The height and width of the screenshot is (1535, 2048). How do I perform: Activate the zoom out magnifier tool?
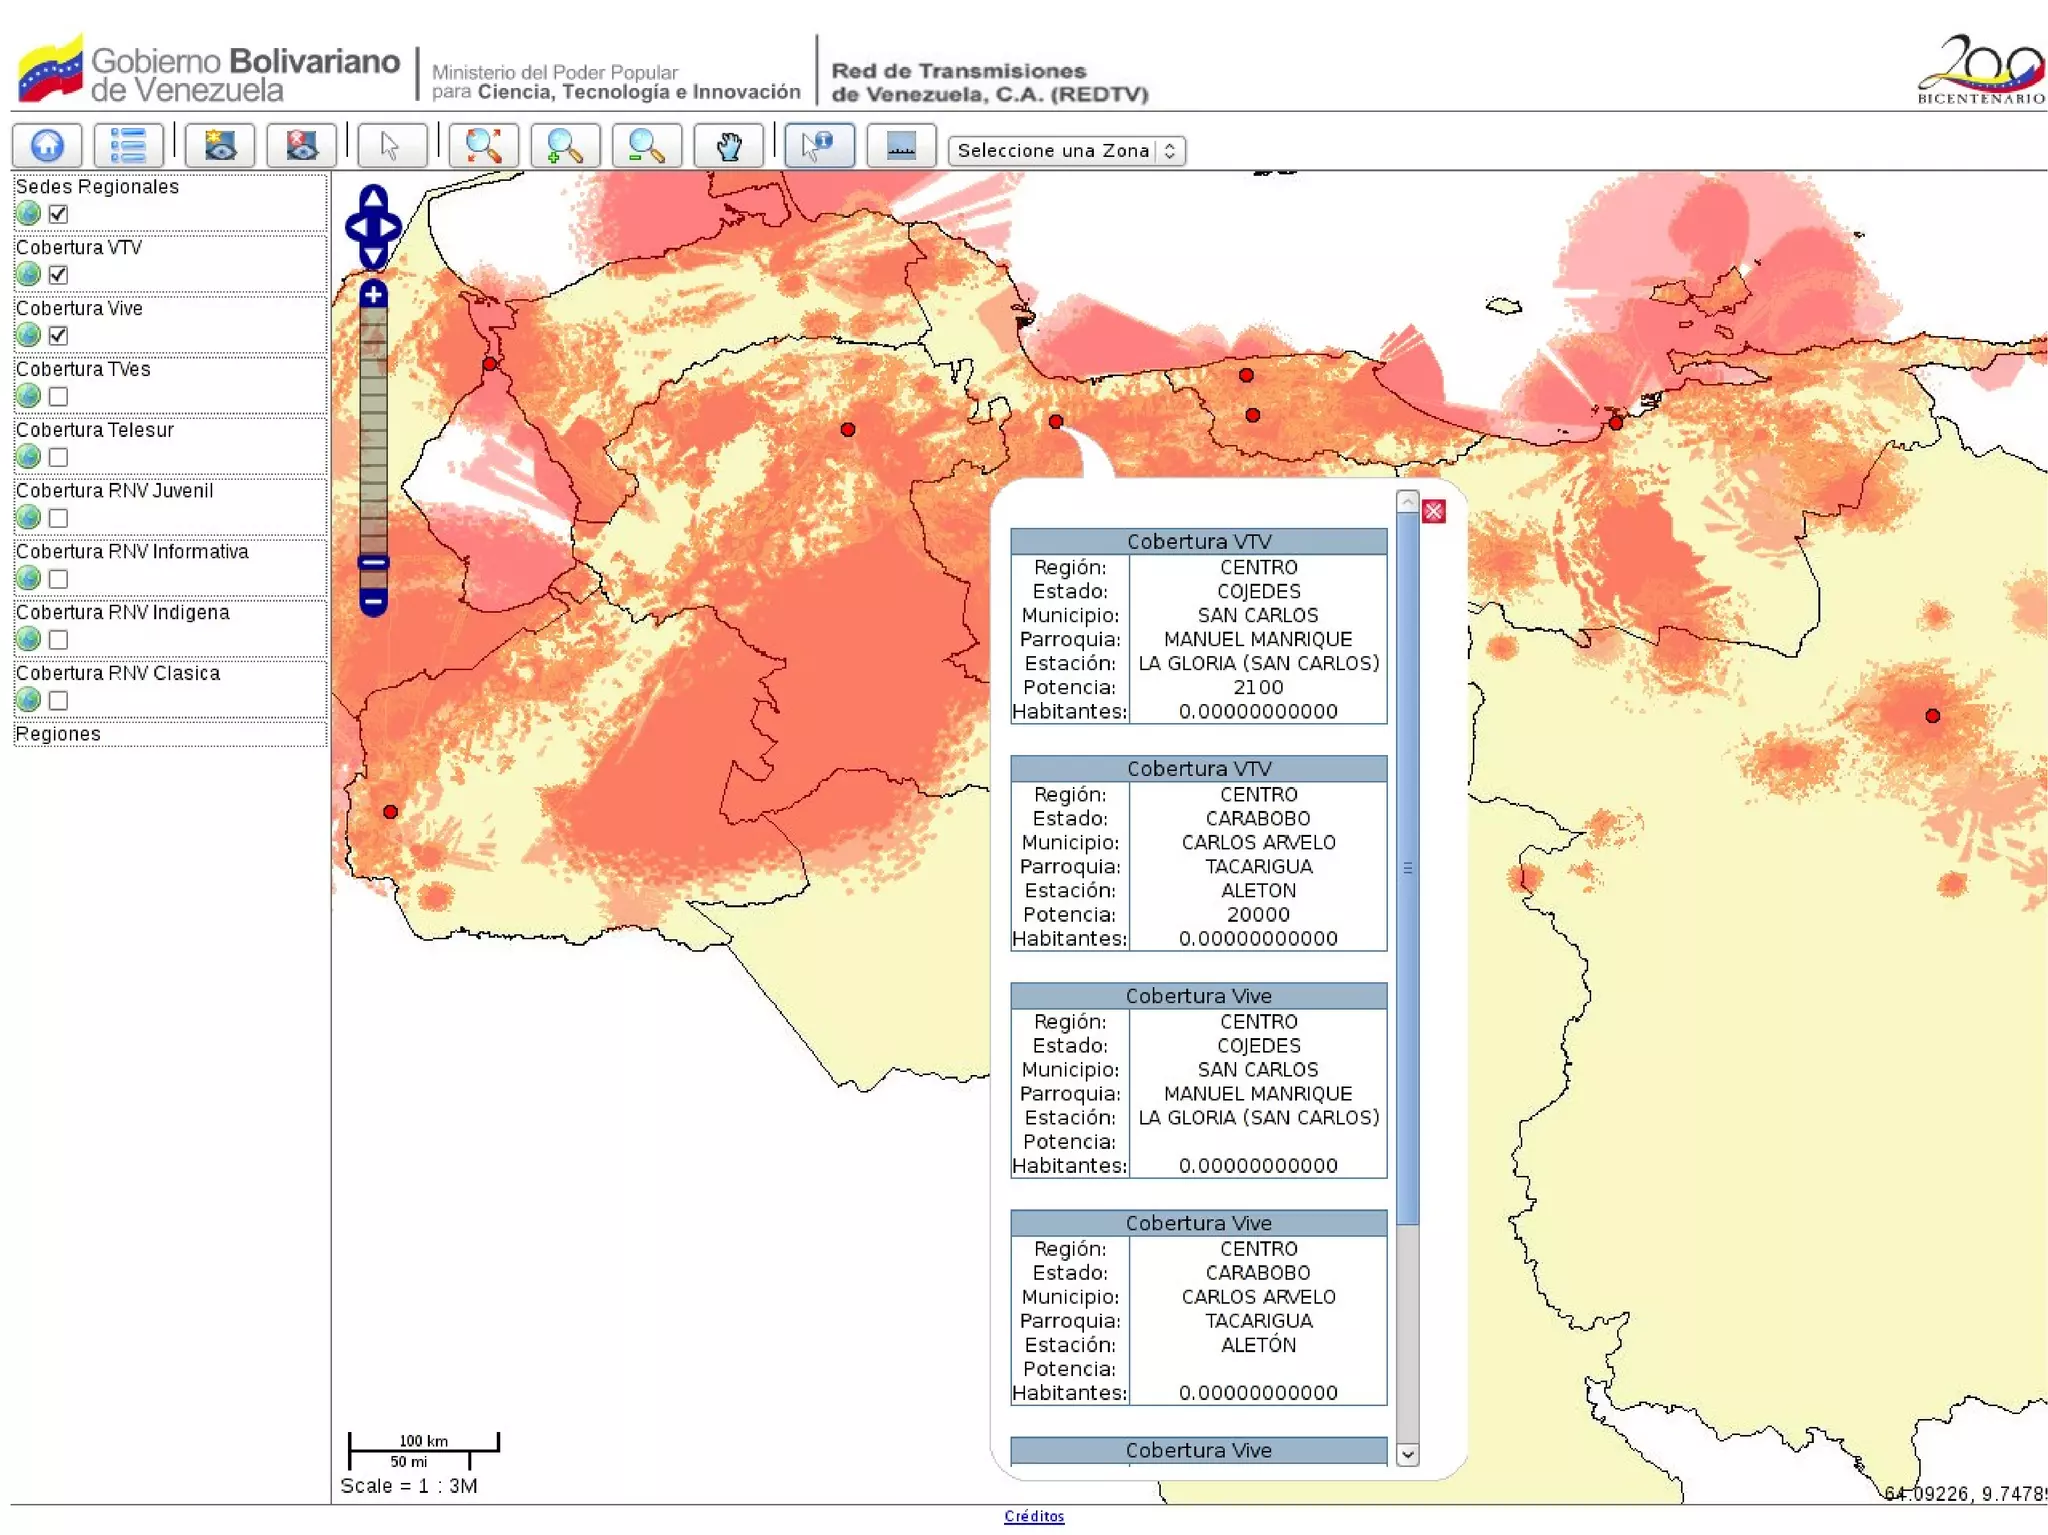pyautogui.click(x=646, y=146)
